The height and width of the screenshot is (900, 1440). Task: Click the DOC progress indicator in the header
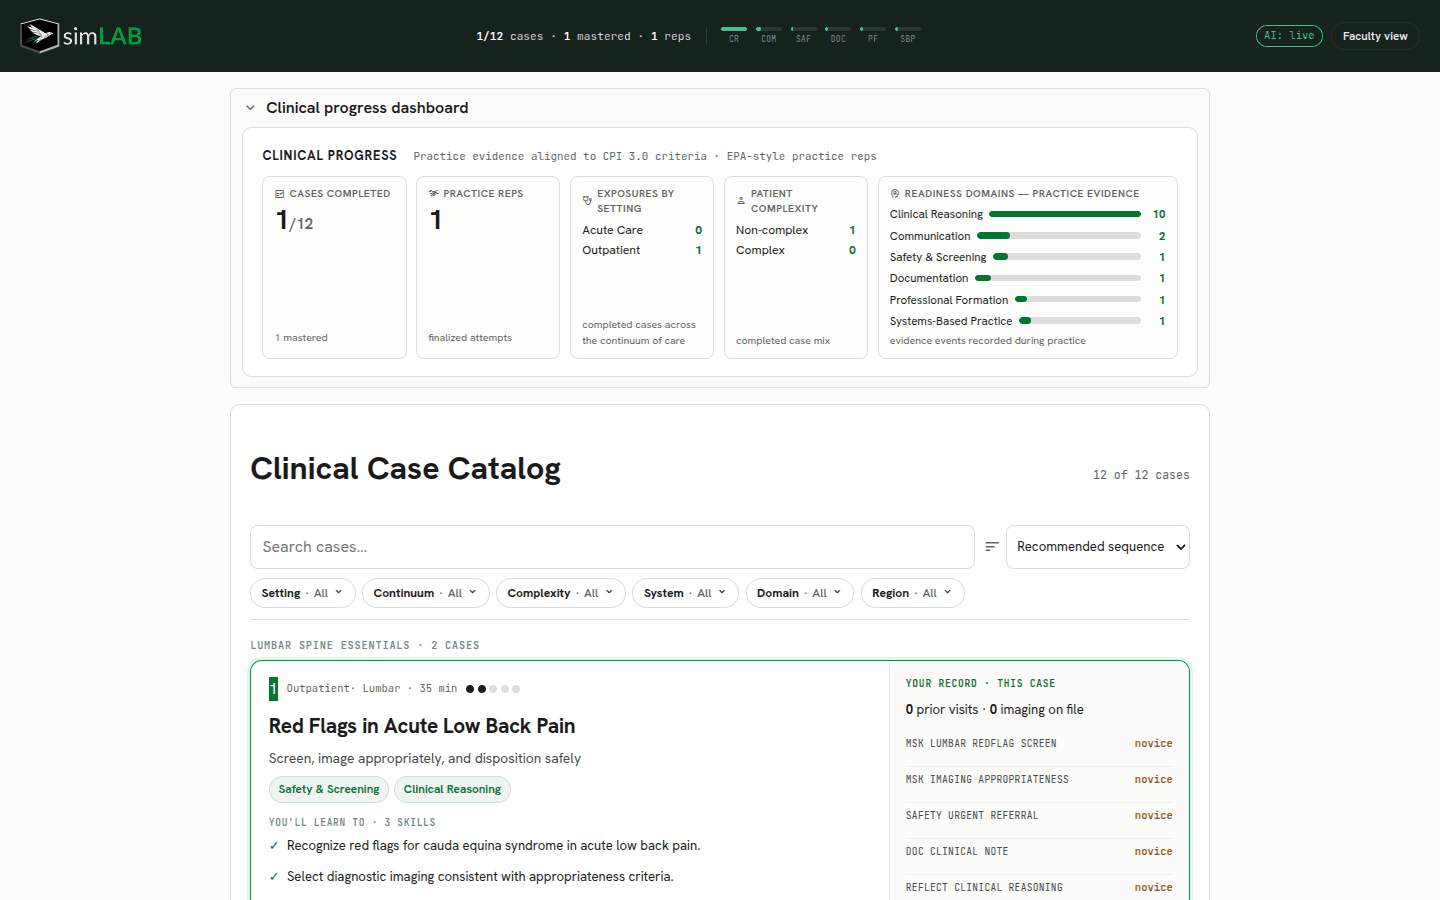click(x=838, y=35)
